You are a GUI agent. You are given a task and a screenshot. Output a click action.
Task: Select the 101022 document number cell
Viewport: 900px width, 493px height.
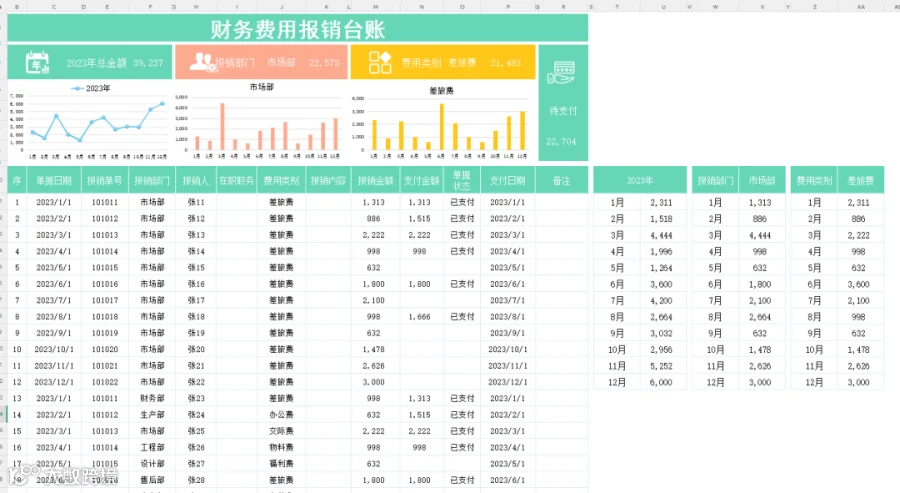click(104, 382)
